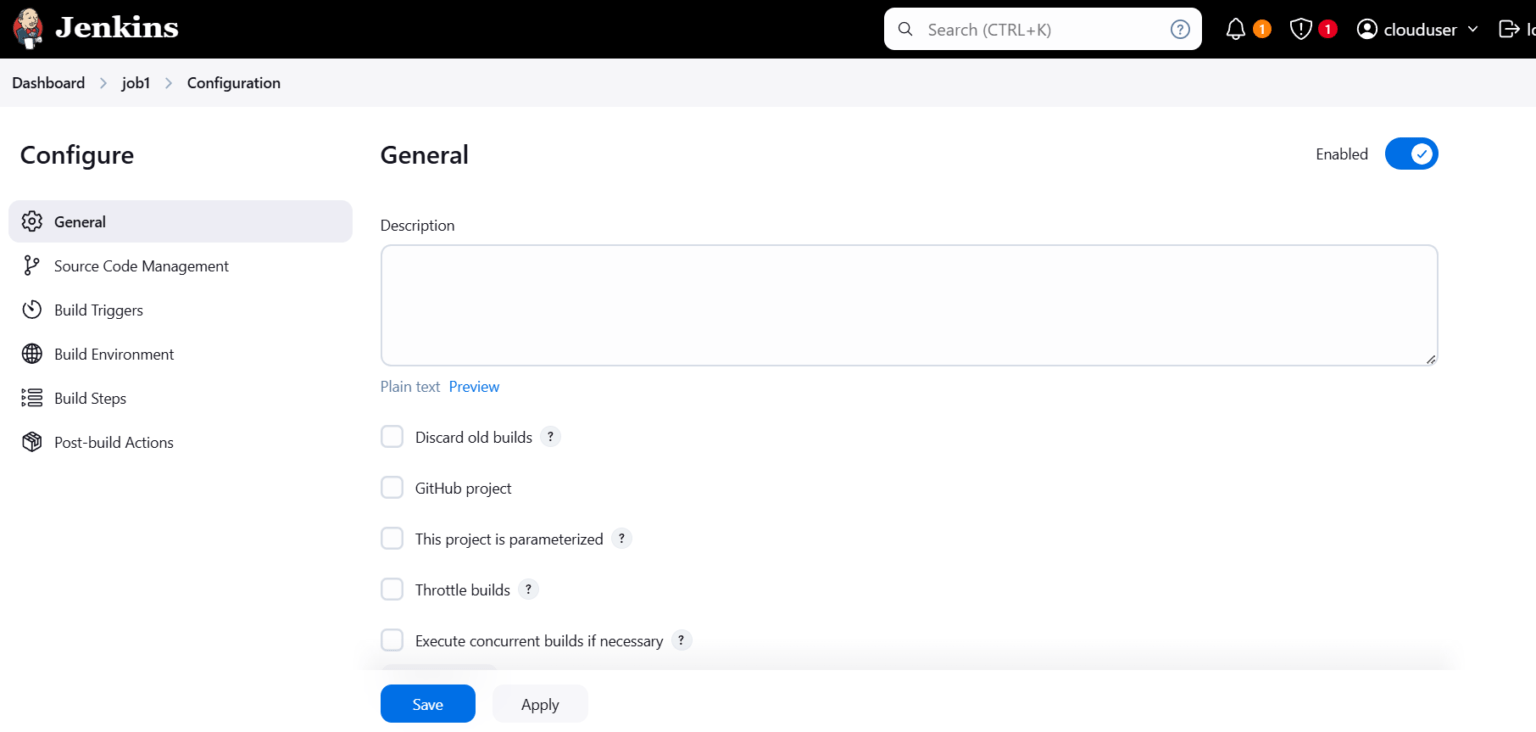The height and width of the screenshot is (732, 1536).
Task: Click the Post-build Actions package icon
Action: pyautogui.click(x=31, y=441)
